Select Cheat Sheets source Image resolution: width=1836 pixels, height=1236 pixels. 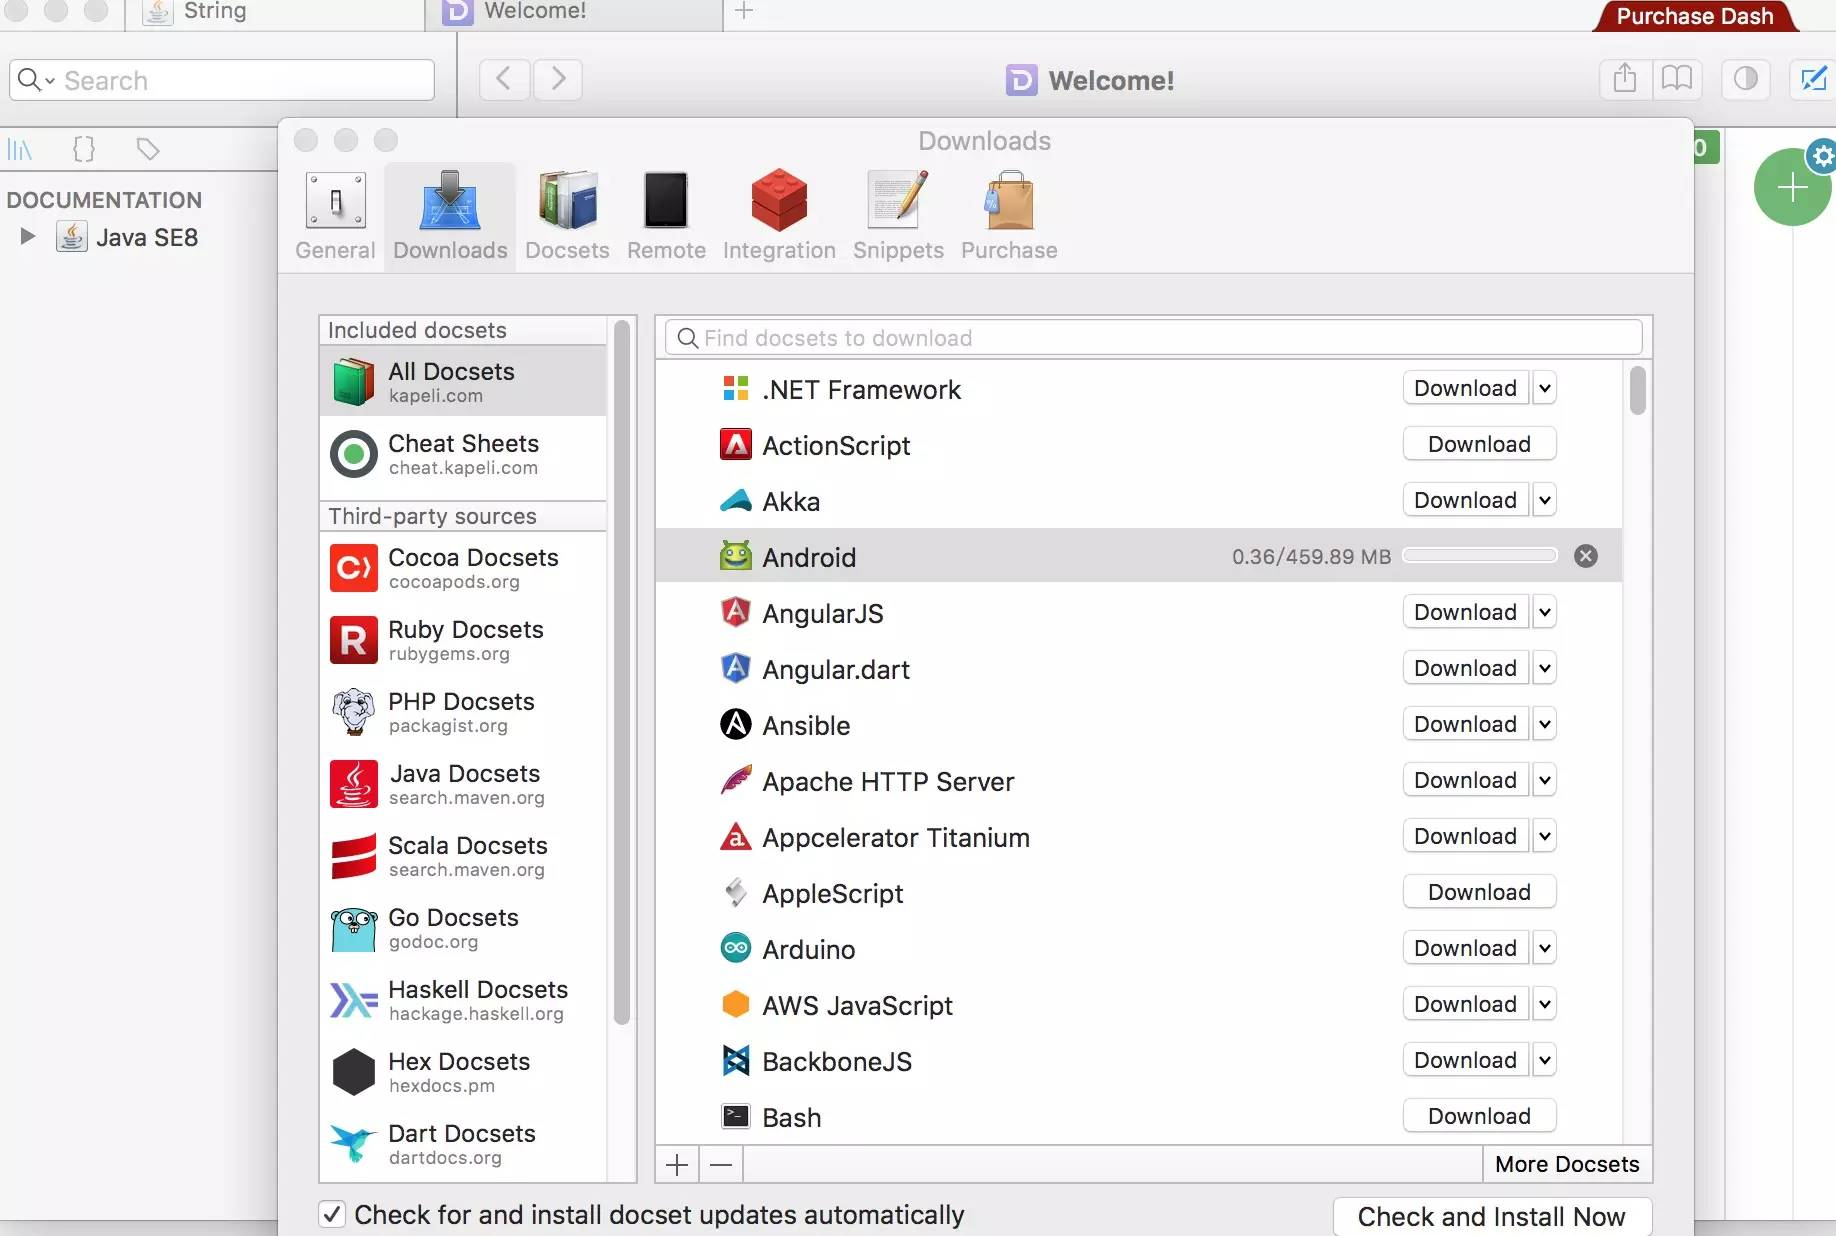(x=463, y=453)
